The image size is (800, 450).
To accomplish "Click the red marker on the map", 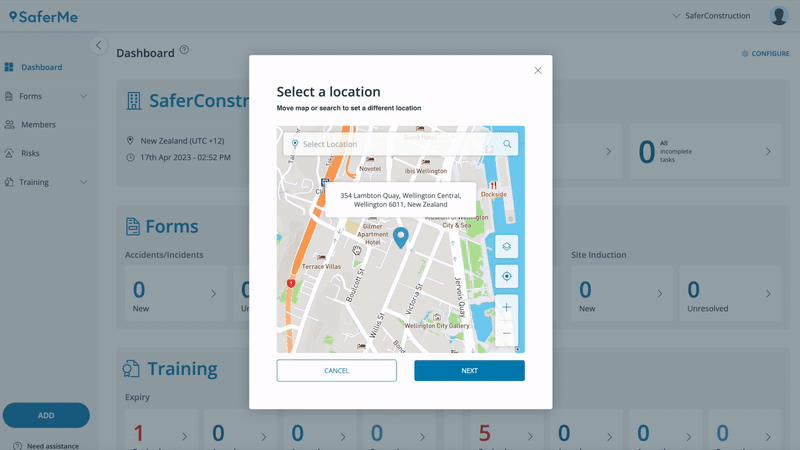I will pos(291,283).
